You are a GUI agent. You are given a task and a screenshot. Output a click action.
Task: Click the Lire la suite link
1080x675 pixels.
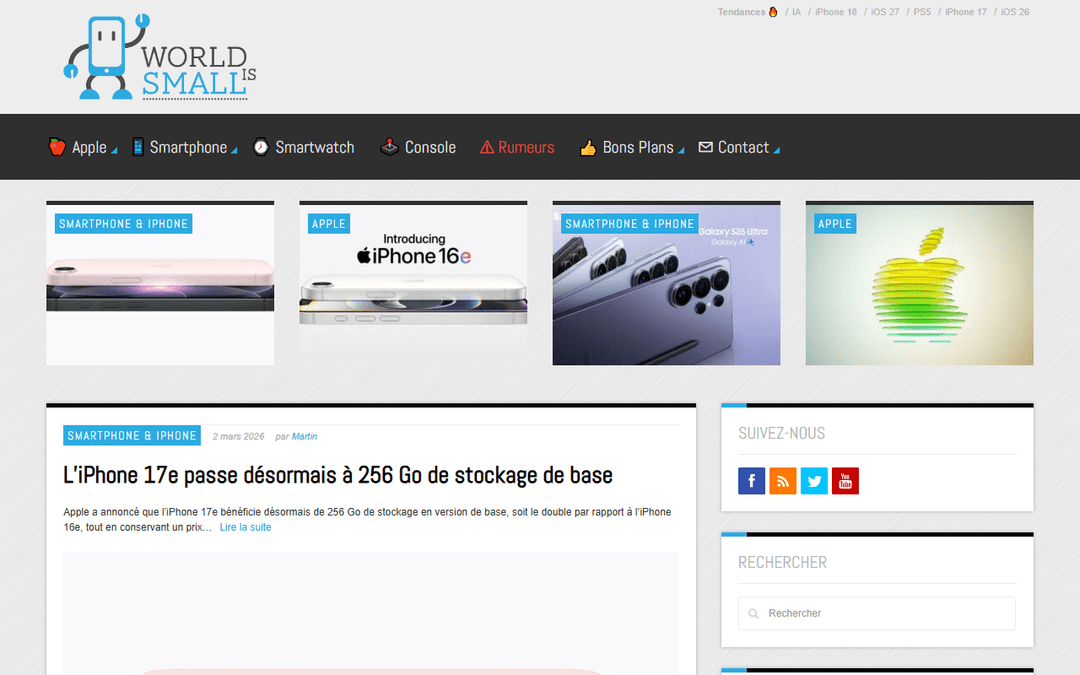coord(245,527)
